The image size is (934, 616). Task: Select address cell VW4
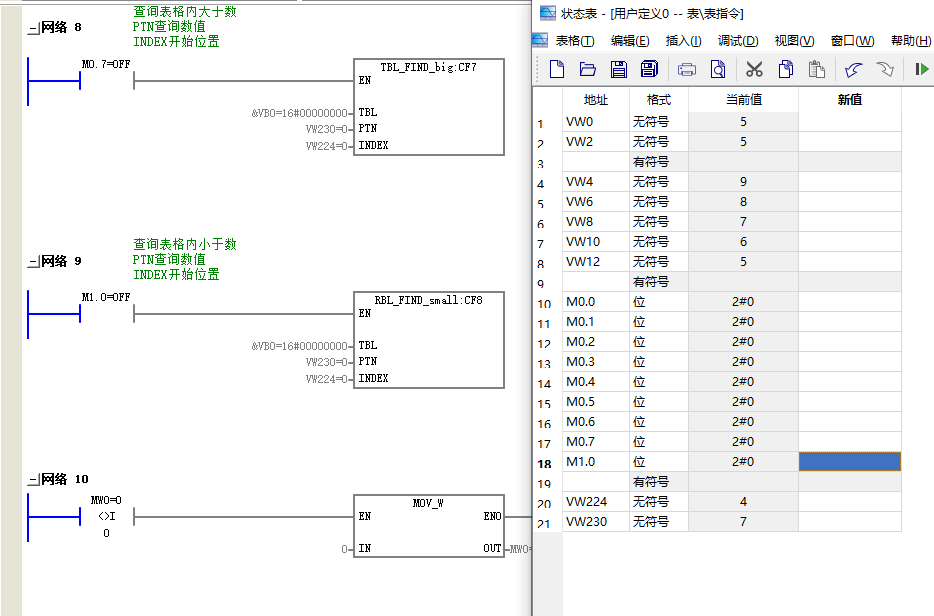point(596,182)
